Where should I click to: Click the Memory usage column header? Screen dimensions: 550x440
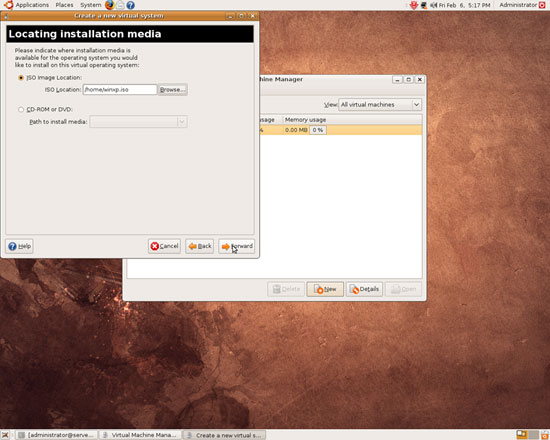pyautogui.click(x=352, y=120)
